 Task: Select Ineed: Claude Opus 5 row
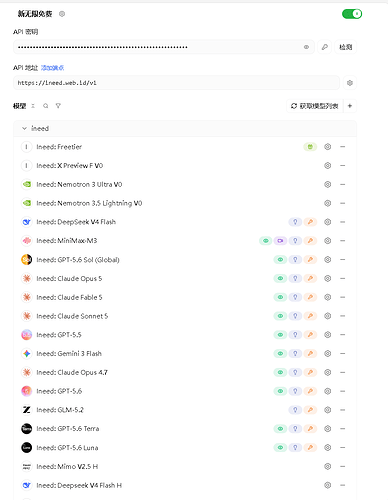(x=185, y=278)
